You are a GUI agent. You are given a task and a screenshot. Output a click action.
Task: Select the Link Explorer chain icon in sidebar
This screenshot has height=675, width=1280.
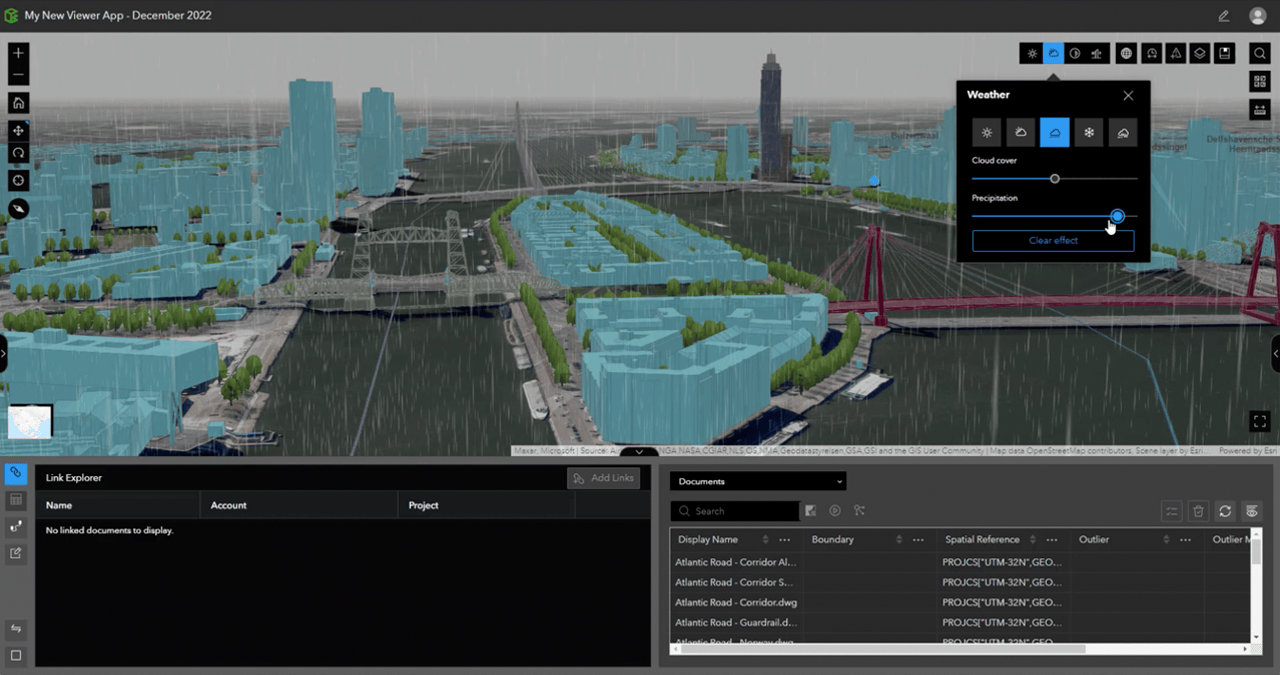pos(14,472)
